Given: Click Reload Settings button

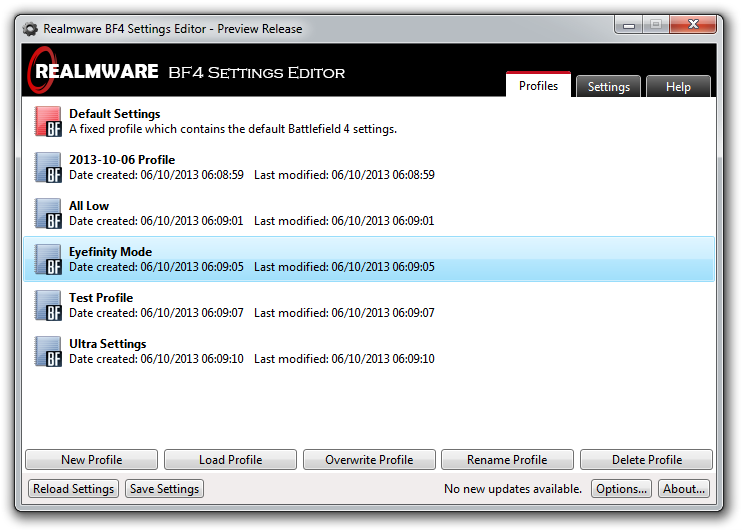Looking at the screenshot, I should pos(74,489).
